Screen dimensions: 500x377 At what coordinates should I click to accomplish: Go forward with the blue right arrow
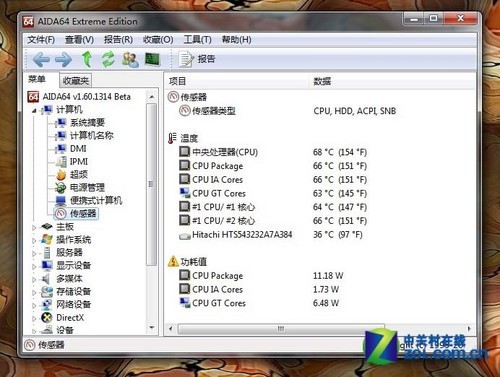point(63,60)
